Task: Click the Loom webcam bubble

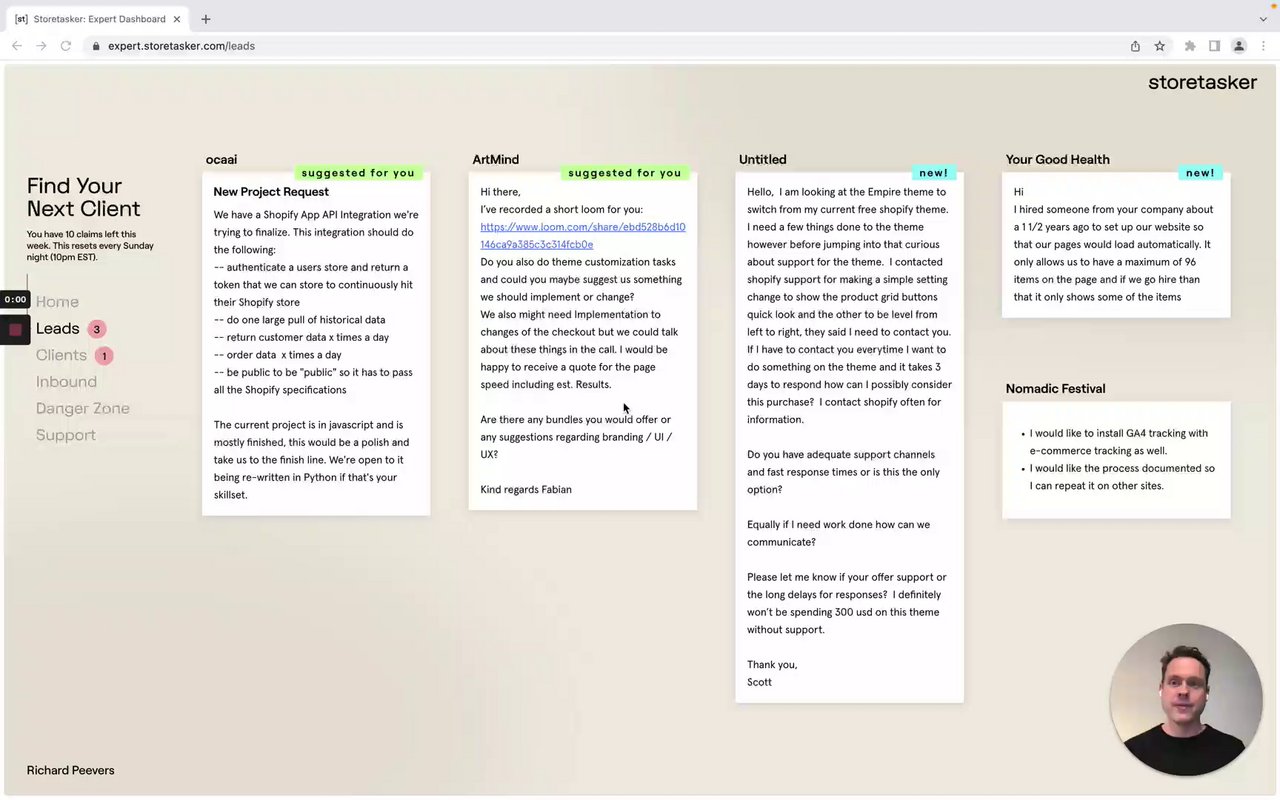Action: click(1186, 699)
